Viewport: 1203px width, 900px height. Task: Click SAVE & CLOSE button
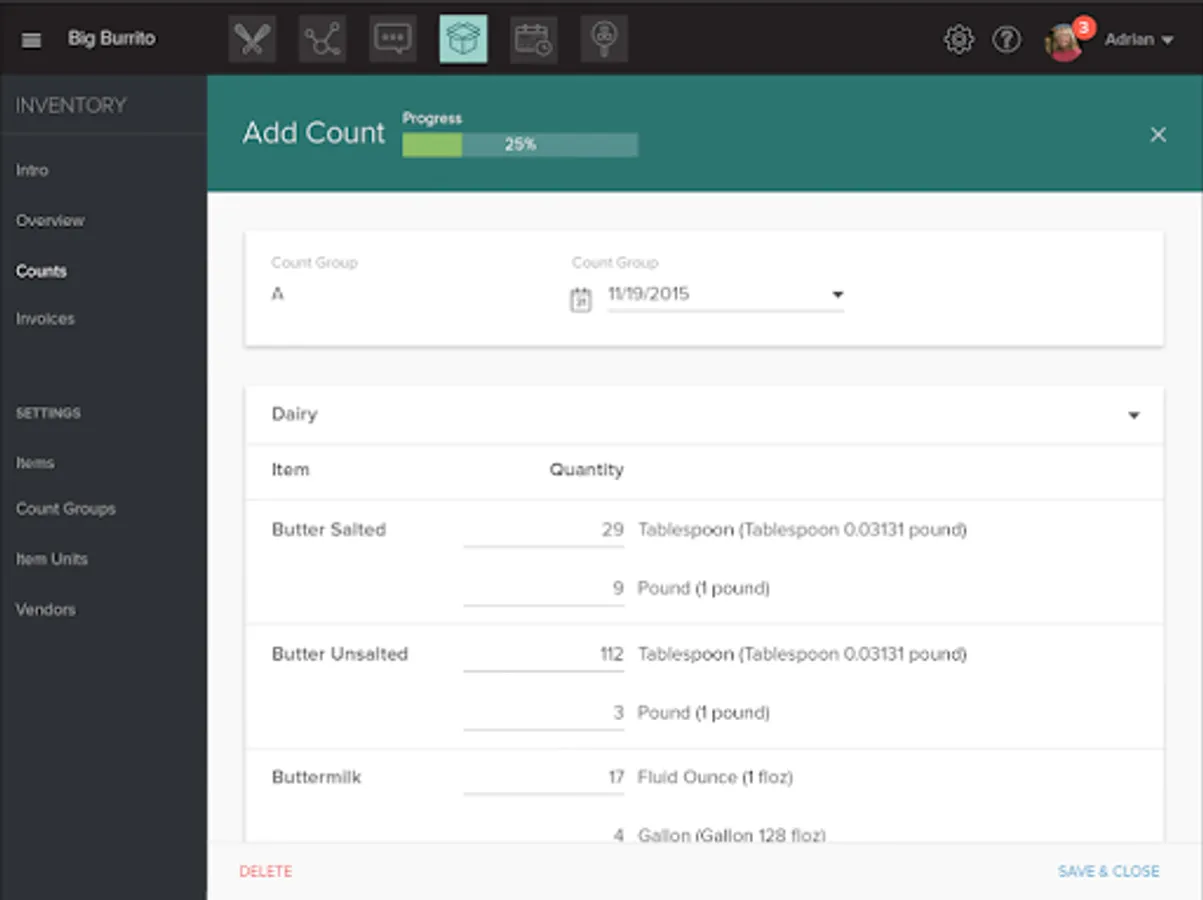[1109, 872]
